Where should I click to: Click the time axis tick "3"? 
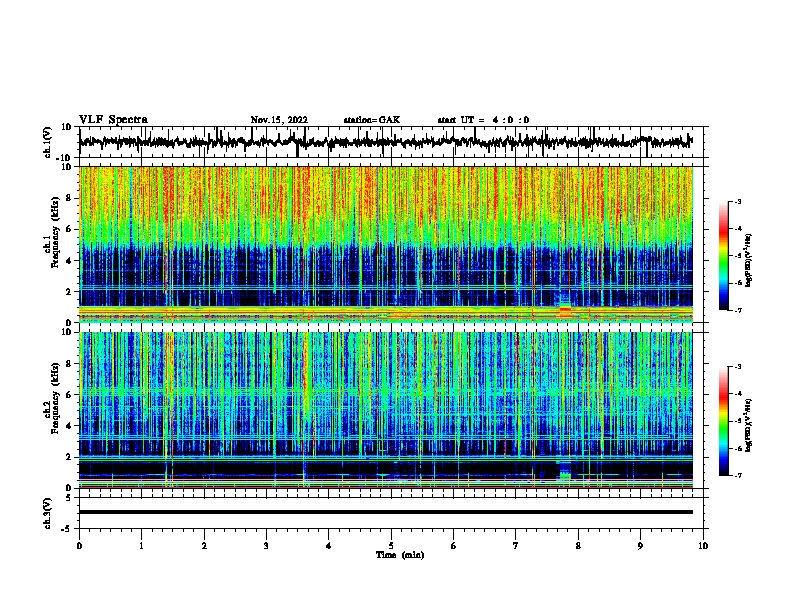(266, 546)
